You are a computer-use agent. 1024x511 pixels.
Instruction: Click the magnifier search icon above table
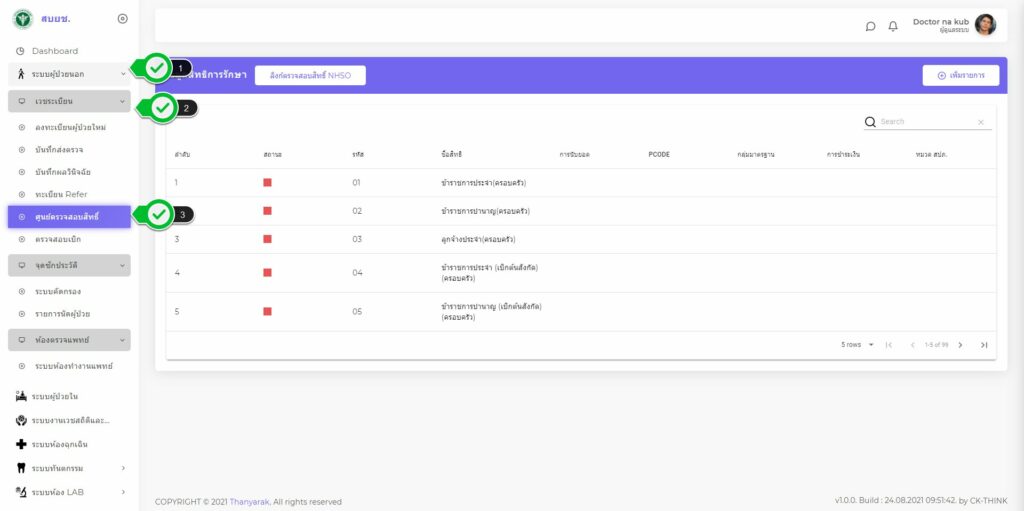[870, 122]
